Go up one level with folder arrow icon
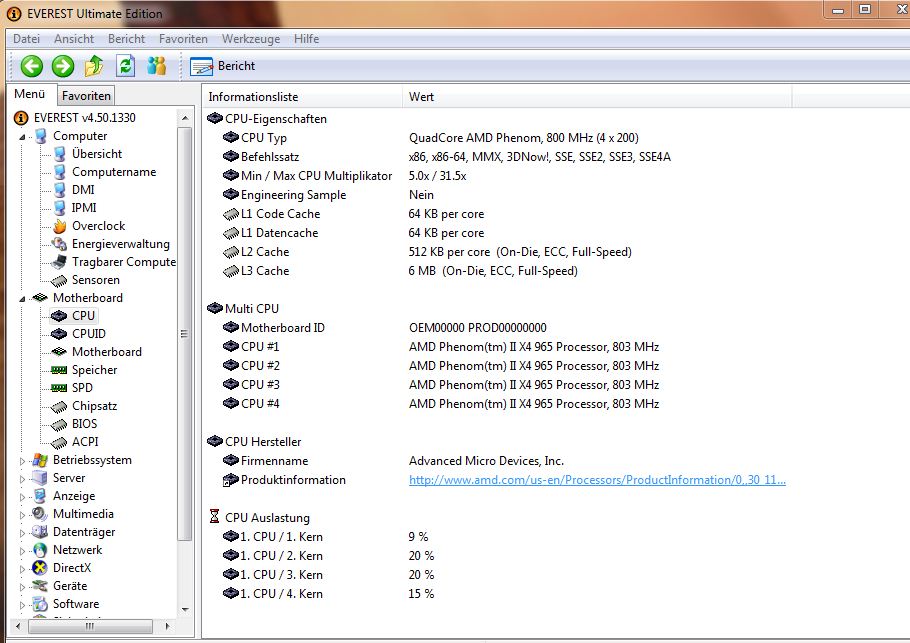The height and width of the screenshot is (643, 910). [94, 66]
